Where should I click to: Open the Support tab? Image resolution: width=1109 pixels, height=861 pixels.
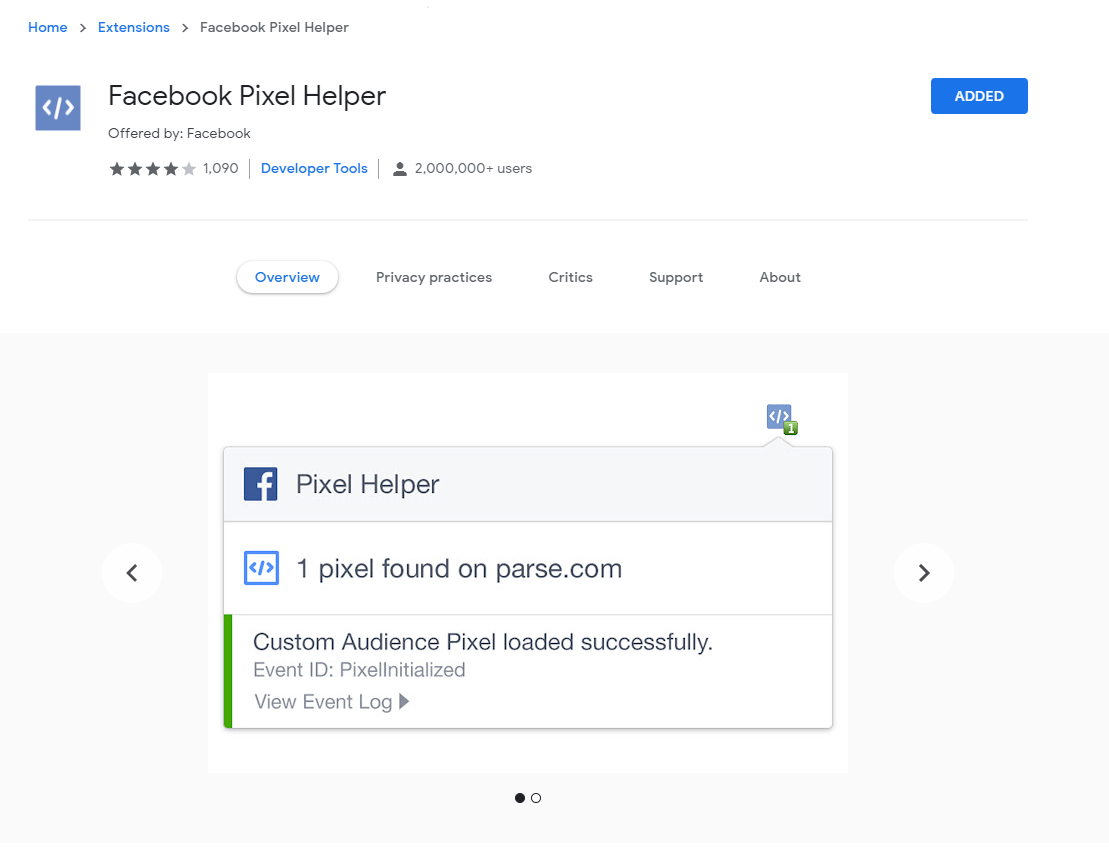pyautogui.click(x=675, y=277)
